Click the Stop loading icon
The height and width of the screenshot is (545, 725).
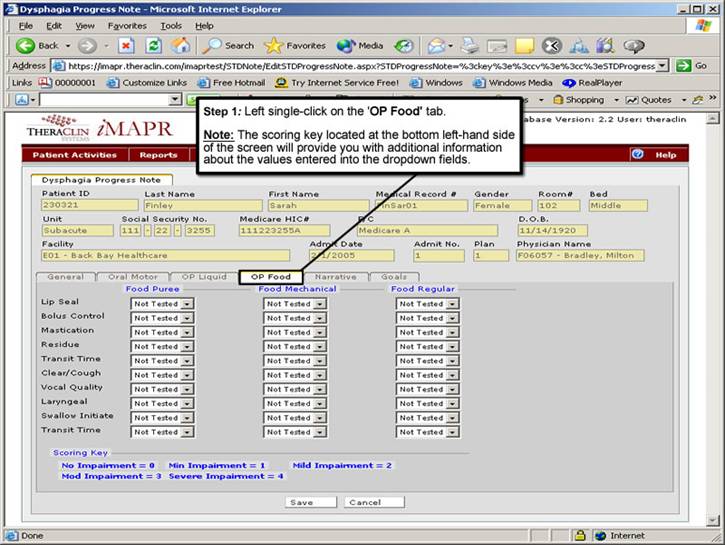pos(126,46)
